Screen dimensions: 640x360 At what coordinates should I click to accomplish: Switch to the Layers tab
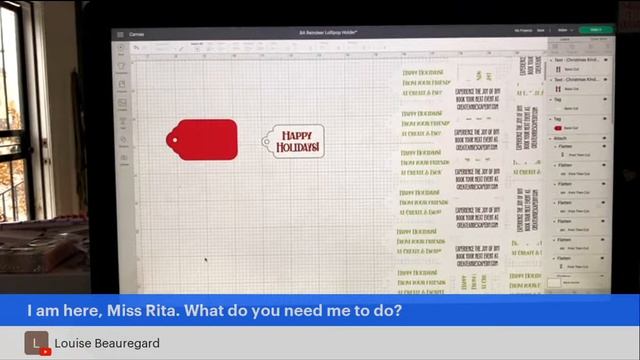(564, 39)
